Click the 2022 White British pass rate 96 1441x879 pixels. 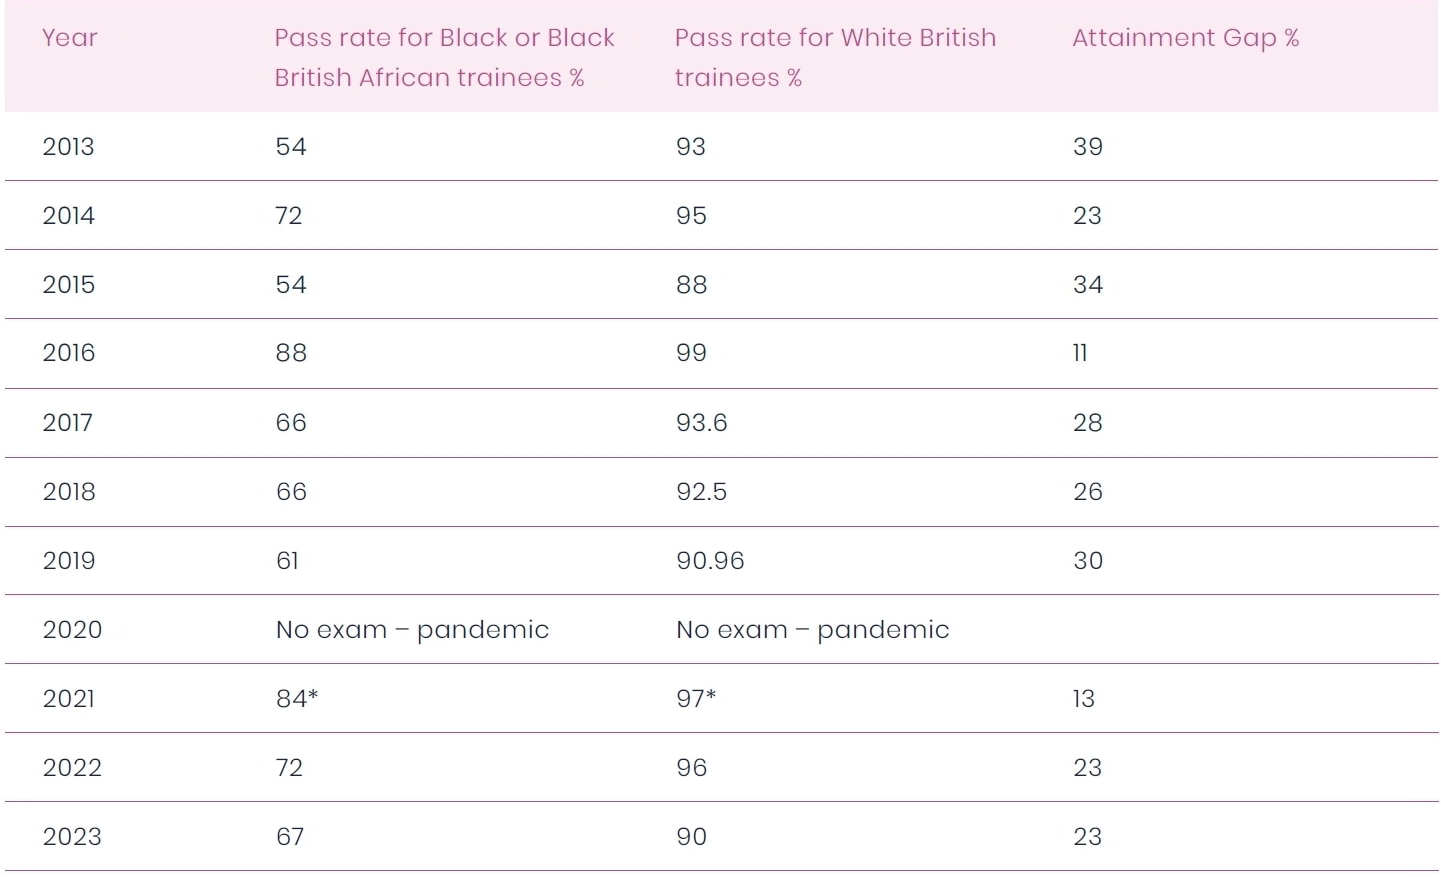[691, 768]
